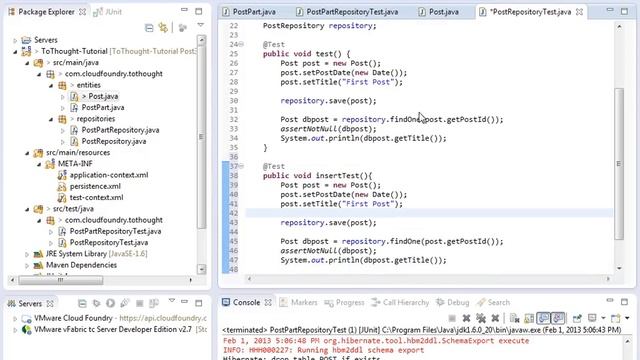The height and width of the screenshot is (360, 640).
Task: Click the Open Console icon
Action: pyautogui.click(x=615, y=318)
